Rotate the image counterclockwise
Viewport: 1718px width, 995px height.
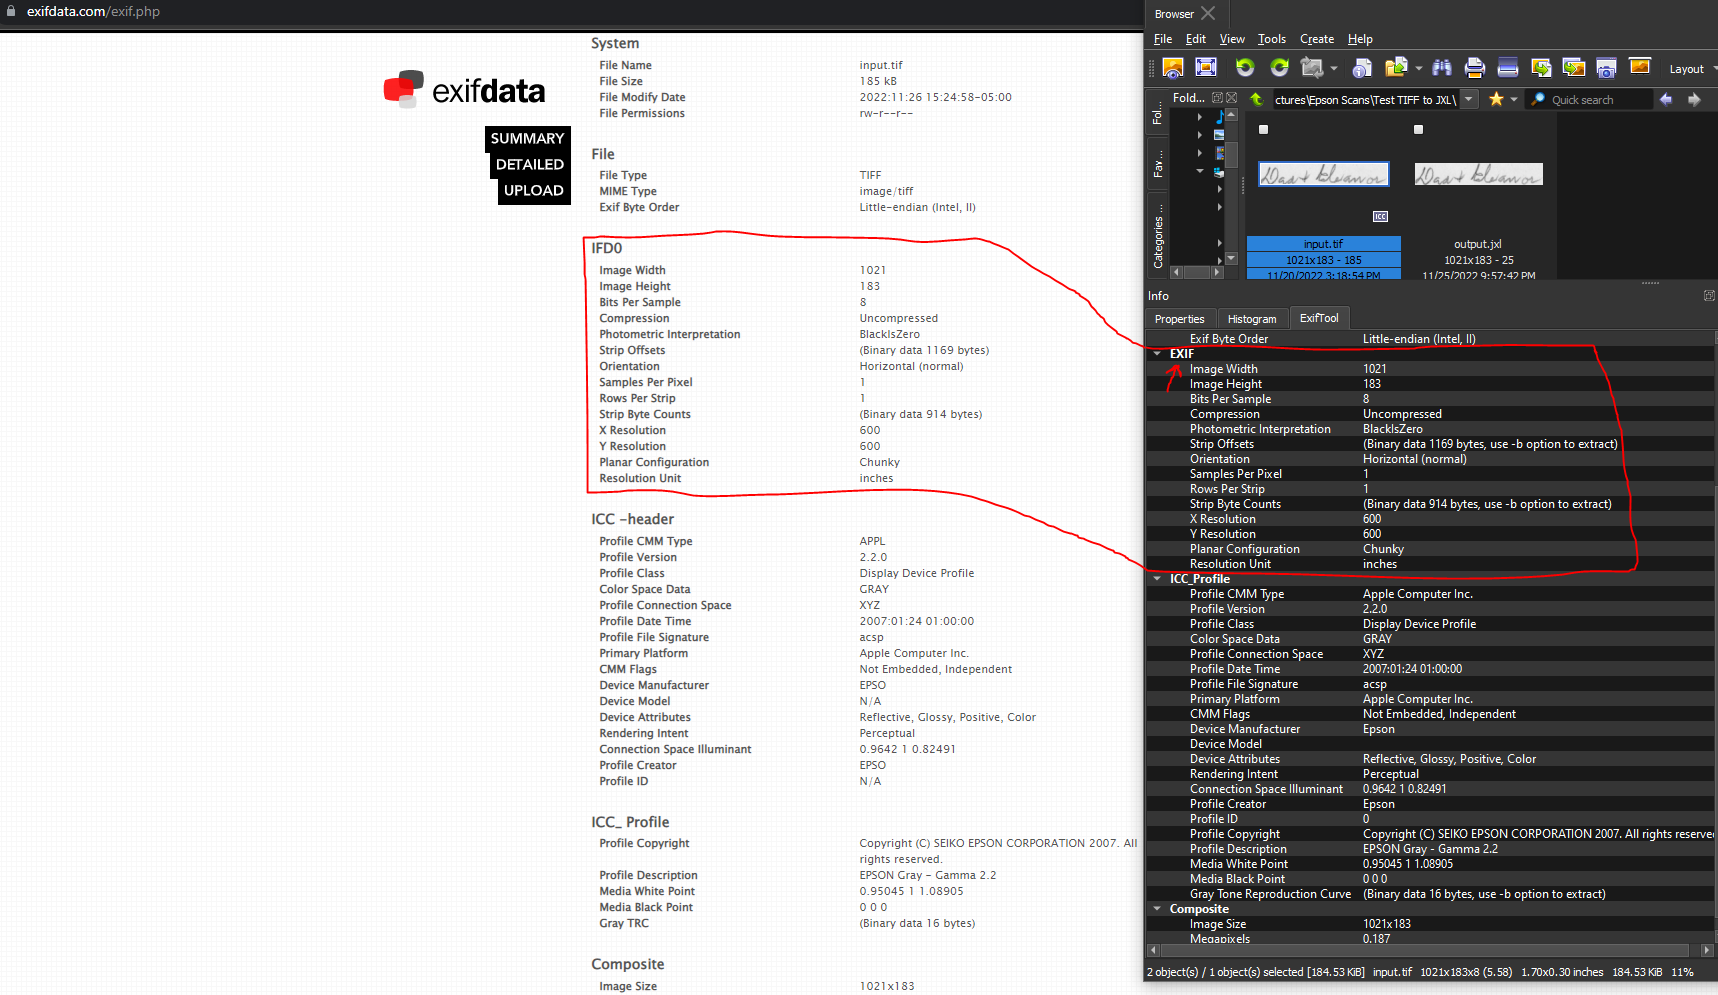[1245, 68]
